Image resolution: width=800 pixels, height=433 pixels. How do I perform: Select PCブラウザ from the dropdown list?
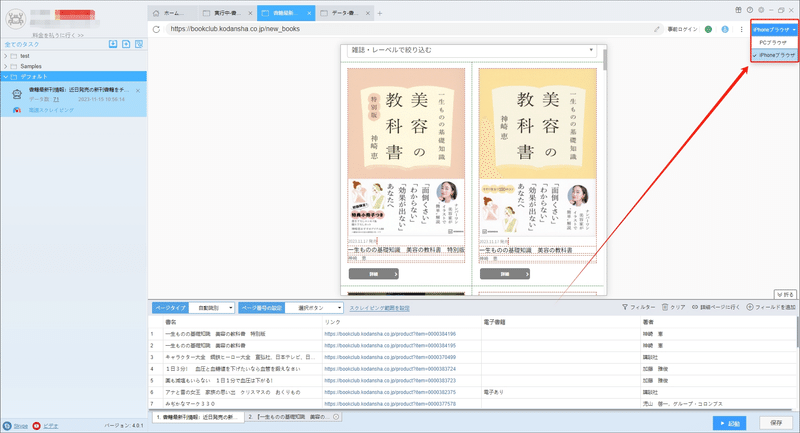pyautogui.click(x=774, y=42)
